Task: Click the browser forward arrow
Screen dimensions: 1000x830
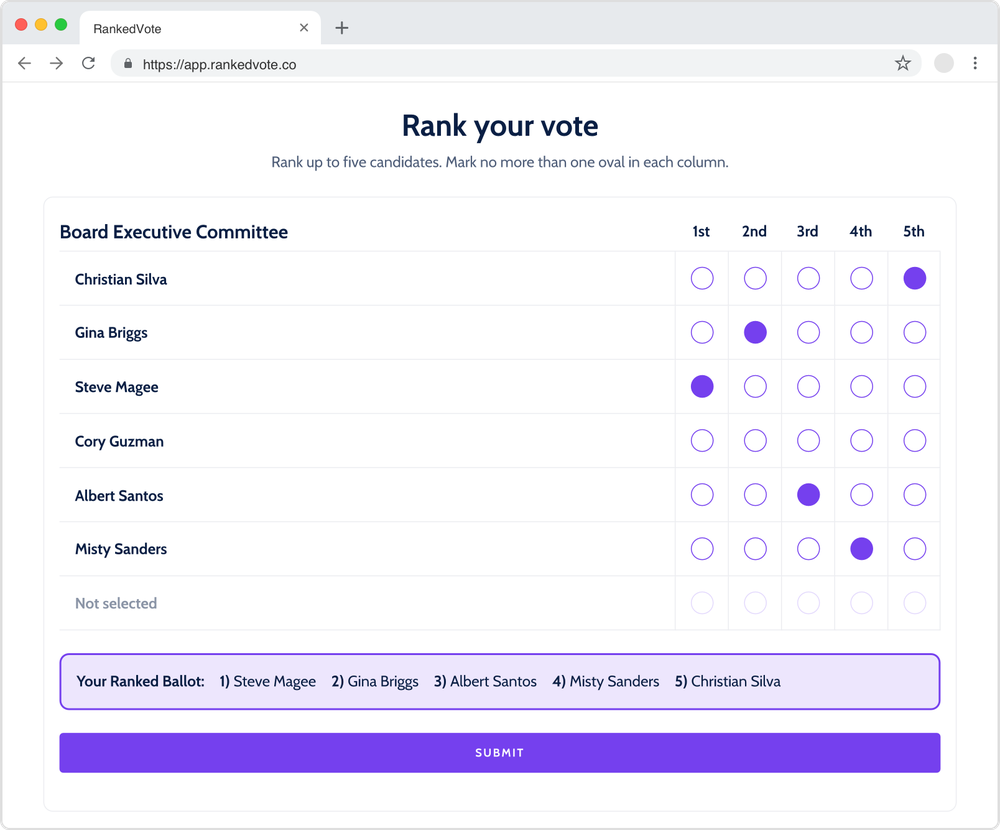Action: 57,64
